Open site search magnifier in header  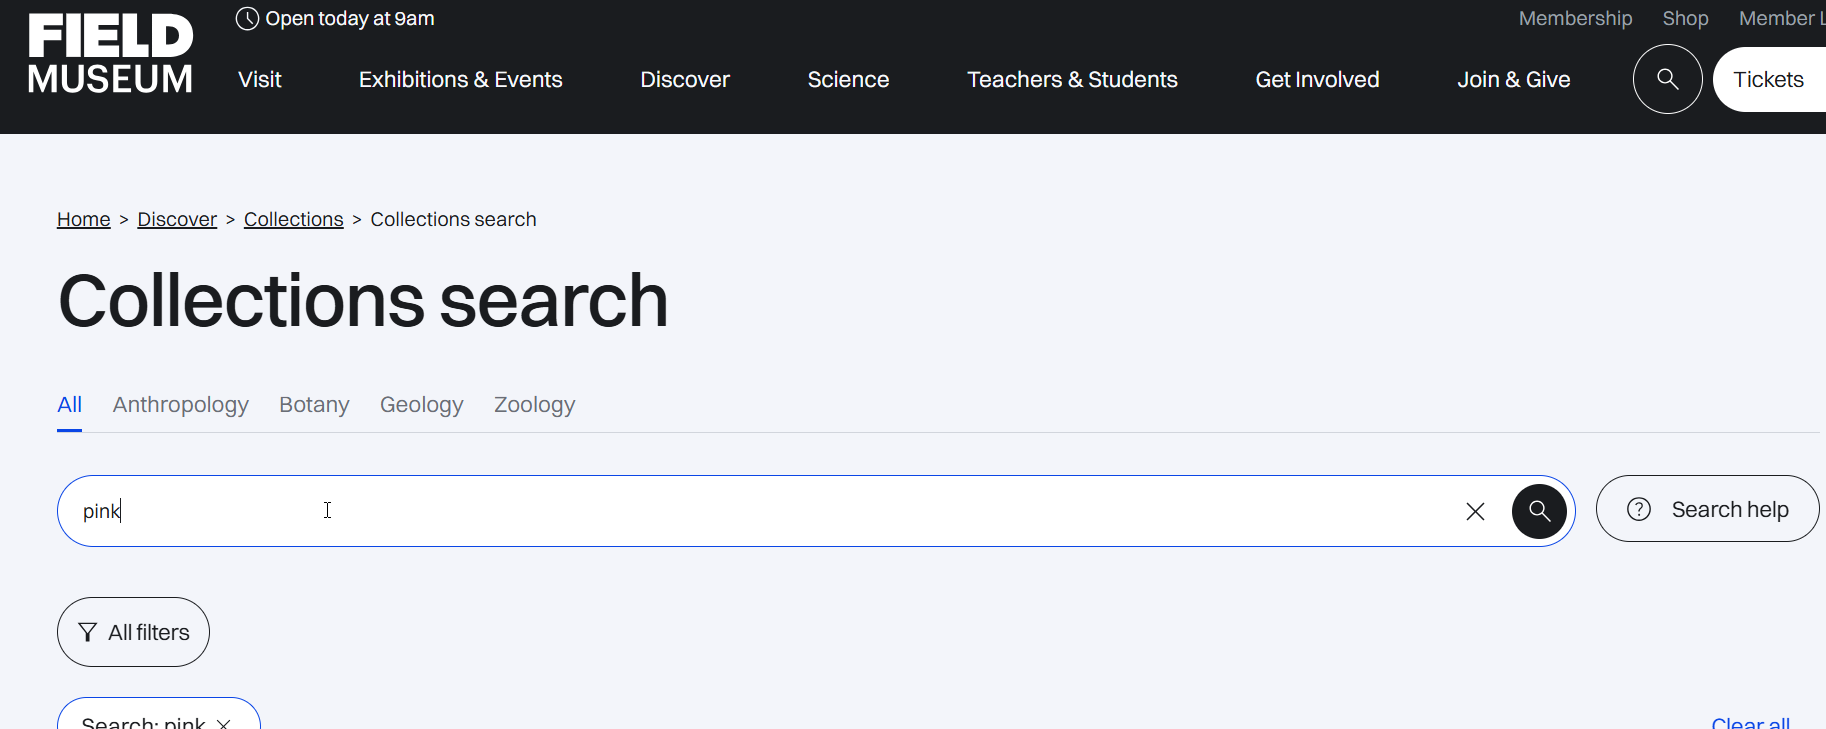[x=1667, y=79]
